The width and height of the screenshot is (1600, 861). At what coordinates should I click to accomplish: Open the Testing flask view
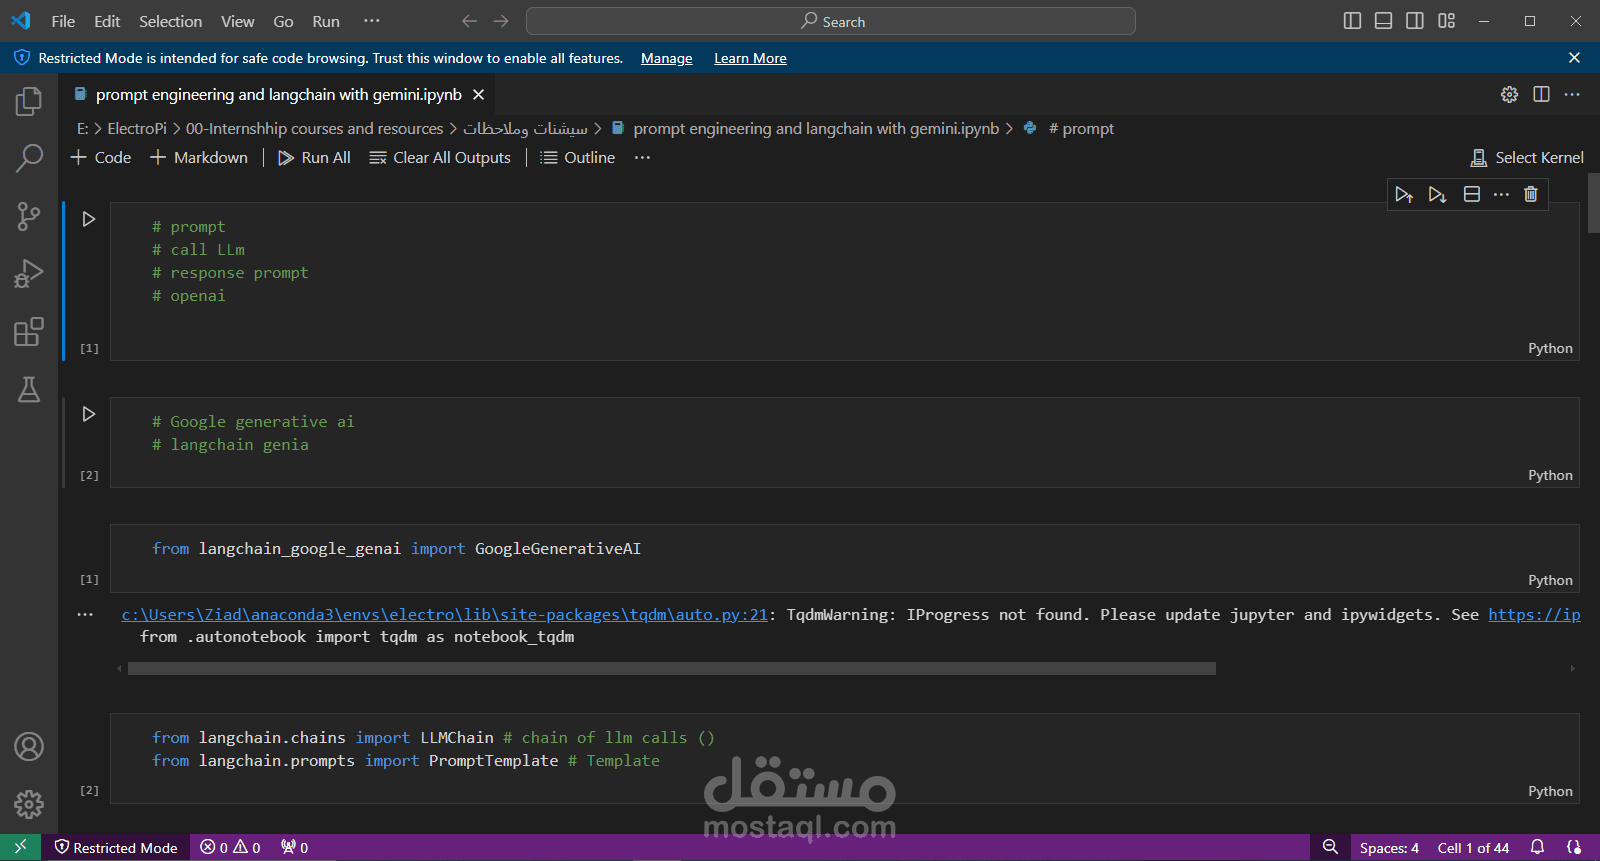pos(29,389)
